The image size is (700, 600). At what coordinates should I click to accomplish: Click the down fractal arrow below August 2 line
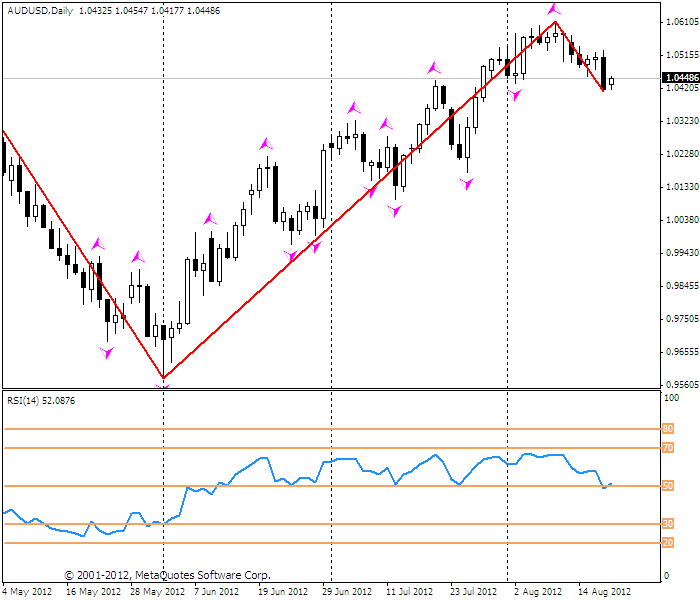pyautogui.click(x=514, y=95)
